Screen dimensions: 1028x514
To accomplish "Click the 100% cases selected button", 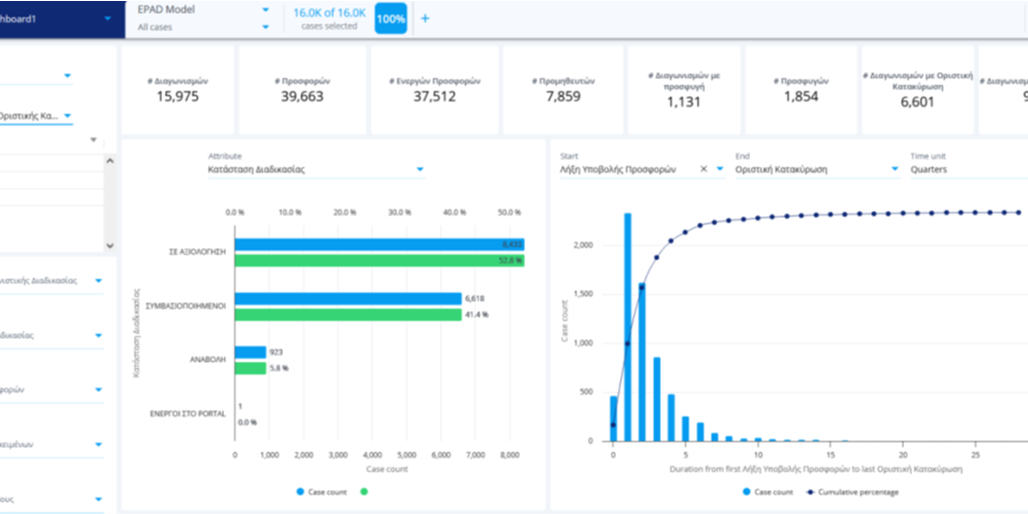I will (391, 19).
